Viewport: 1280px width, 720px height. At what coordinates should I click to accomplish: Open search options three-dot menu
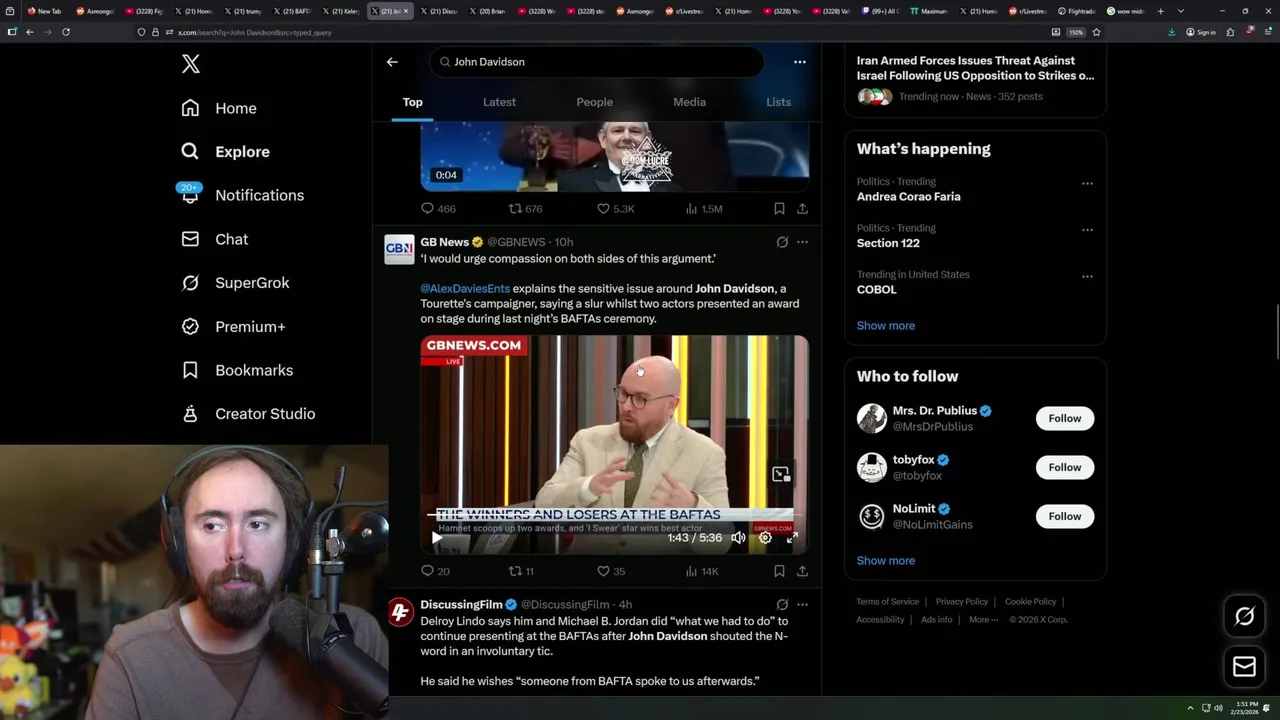799,62
